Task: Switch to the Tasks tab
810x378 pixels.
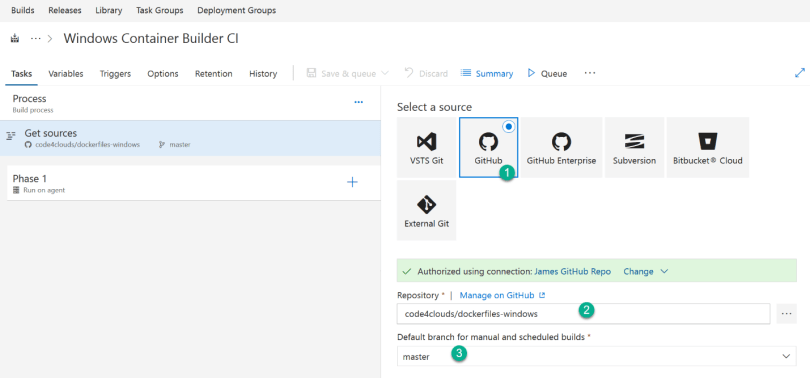Action: 22,74
